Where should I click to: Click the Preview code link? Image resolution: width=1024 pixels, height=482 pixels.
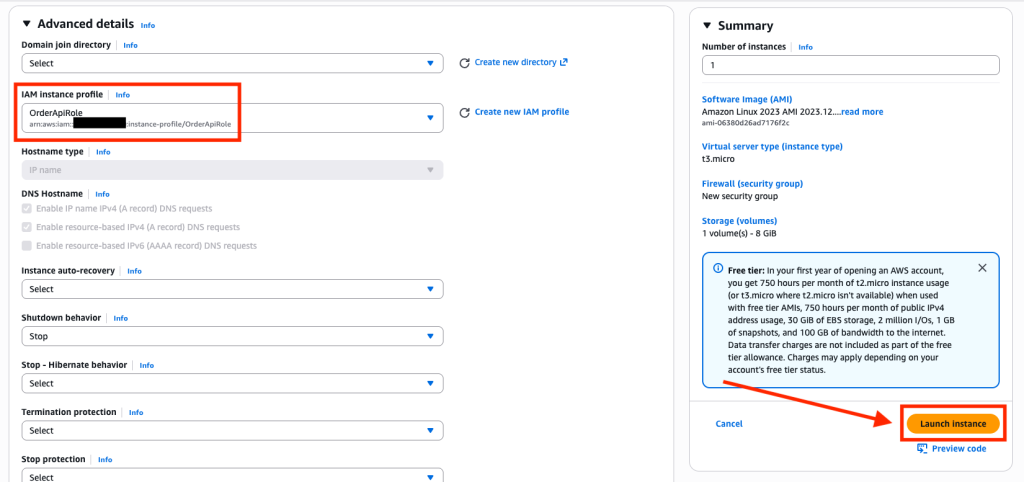tap(959, 449)
